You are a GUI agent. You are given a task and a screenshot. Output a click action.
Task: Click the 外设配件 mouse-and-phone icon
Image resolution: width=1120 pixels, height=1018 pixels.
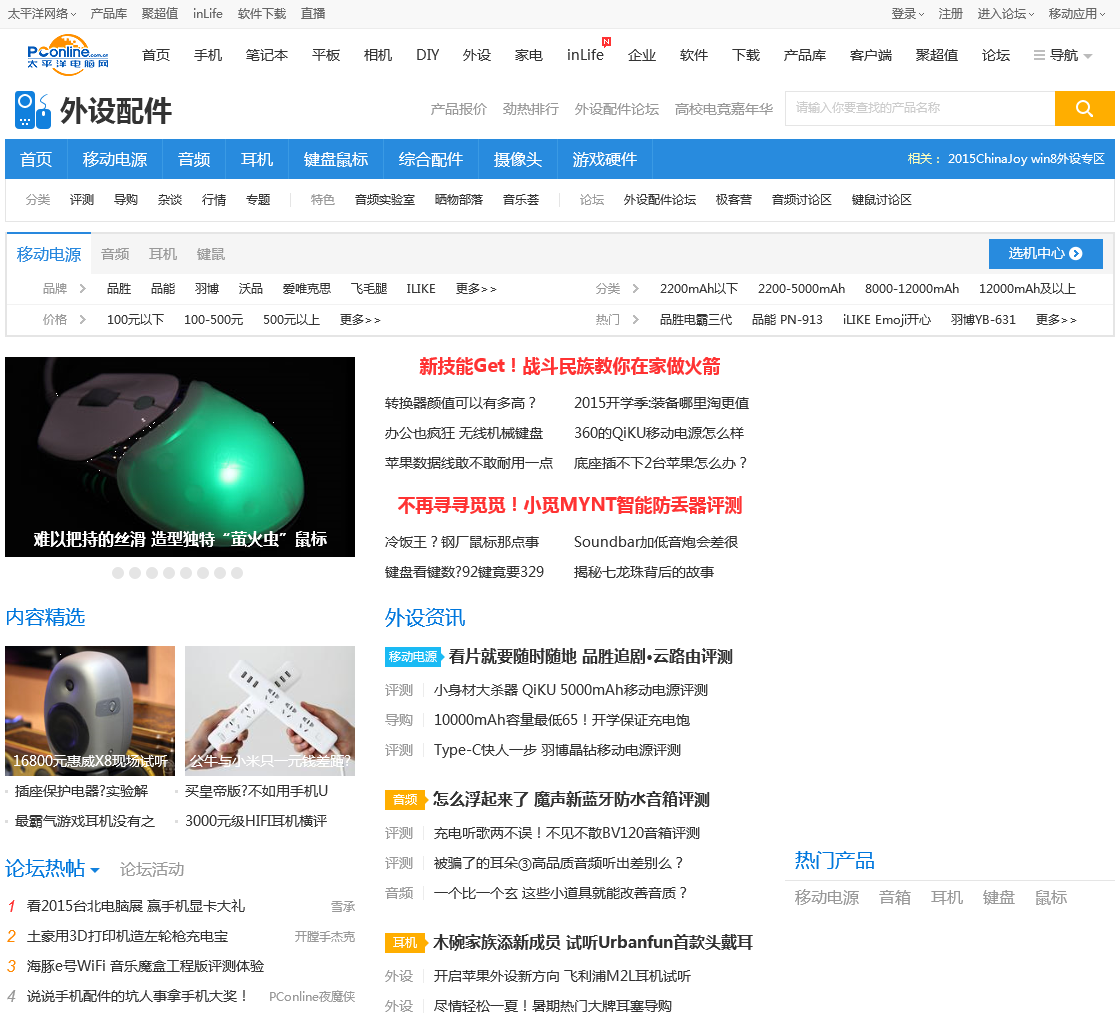click(x=32, y=111)
